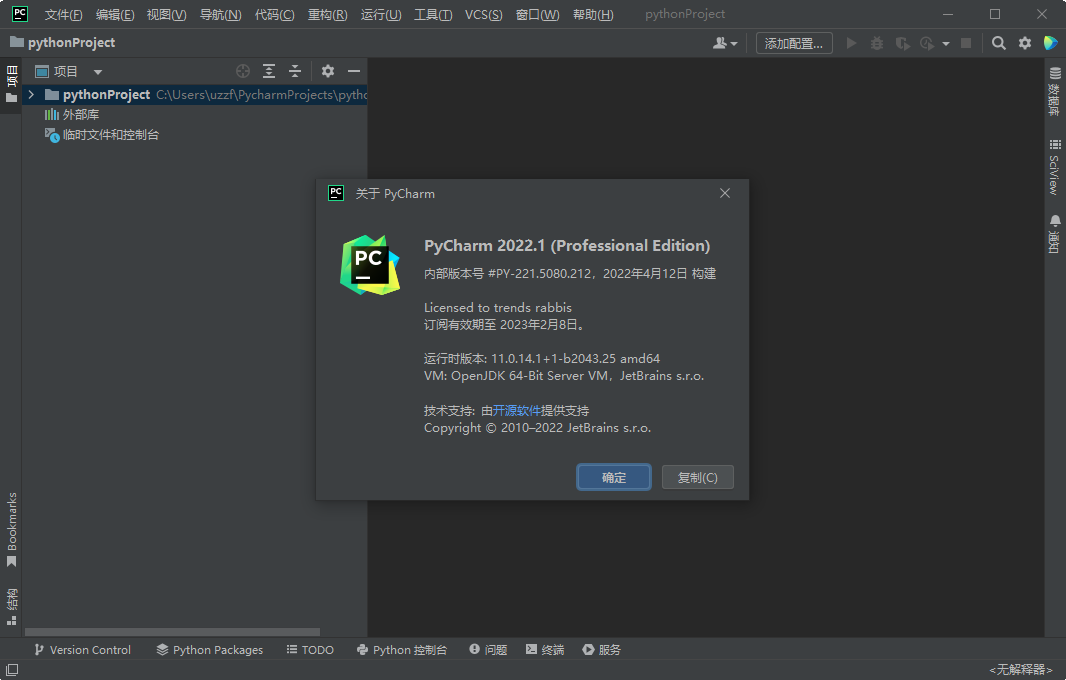The image size is (1066, 680).
Task: Open the run options dropdown arrow beside profile icon
Action: click(946, 44)
